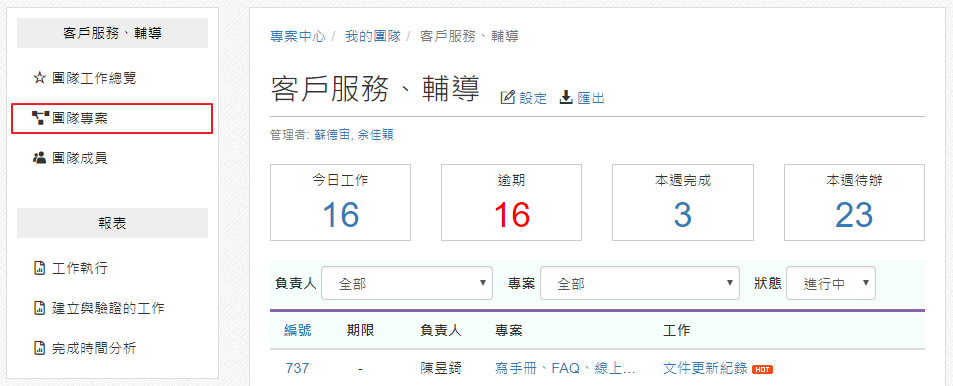Viewport: 953px width, 386px height.
Task: Click the 本週完成 card showing 3
Action: pyautogui.click(x=683, y=202)
